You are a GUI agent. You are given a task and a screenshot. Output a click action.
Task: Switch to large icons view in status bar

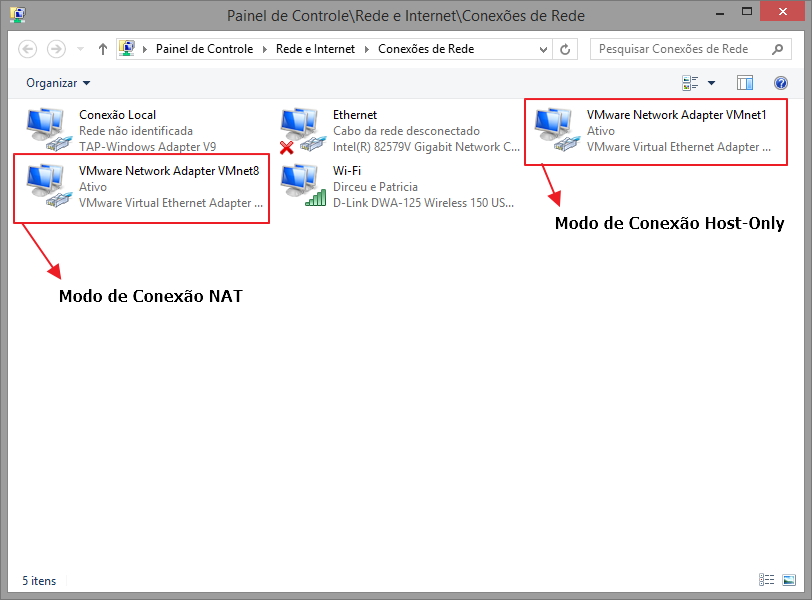click(788, 580)
